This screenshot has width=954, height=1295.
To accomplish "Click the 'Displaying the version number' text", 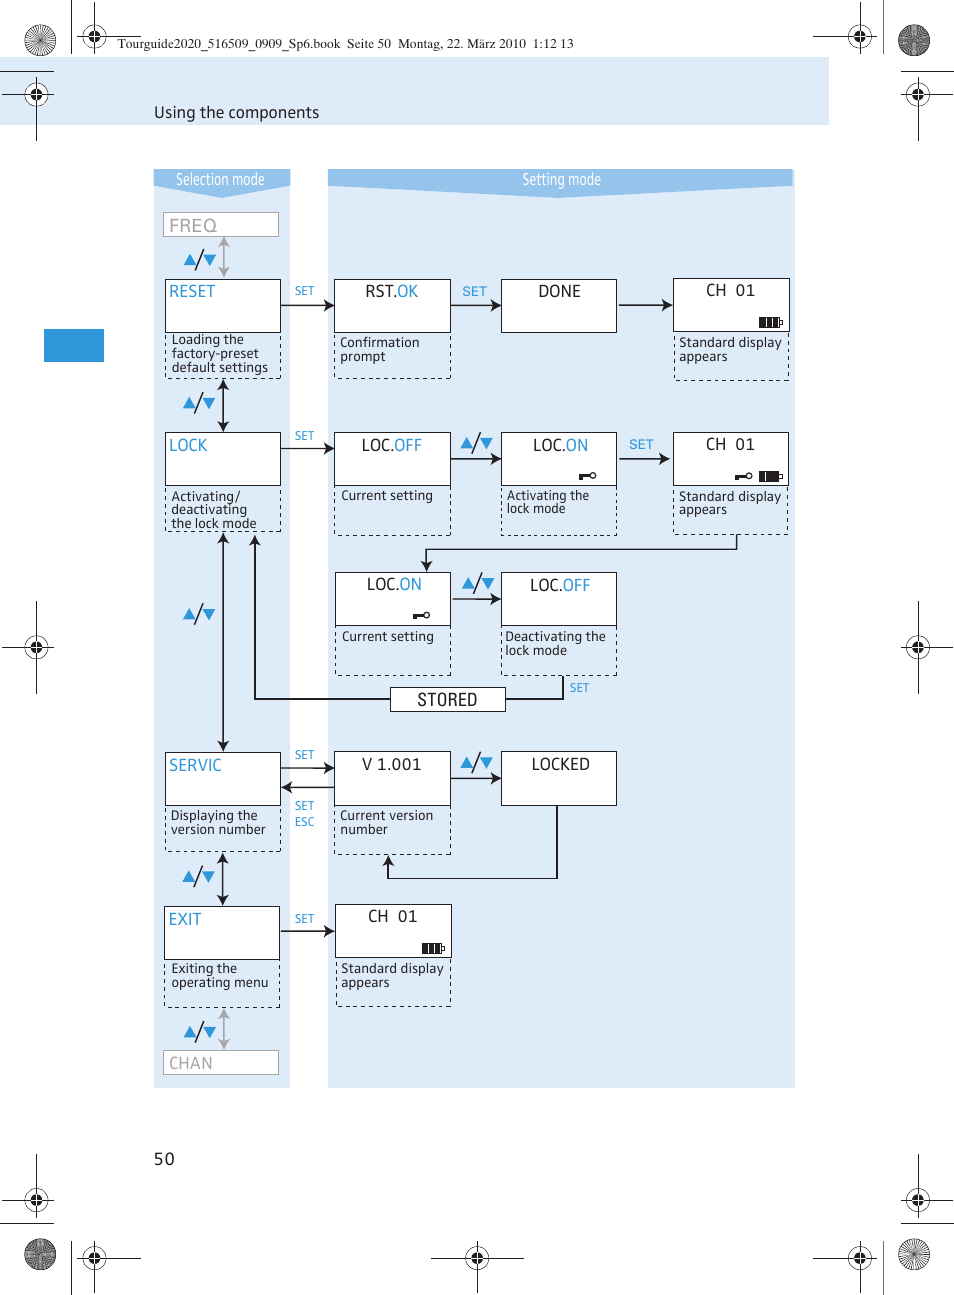I will coord(218,823).
